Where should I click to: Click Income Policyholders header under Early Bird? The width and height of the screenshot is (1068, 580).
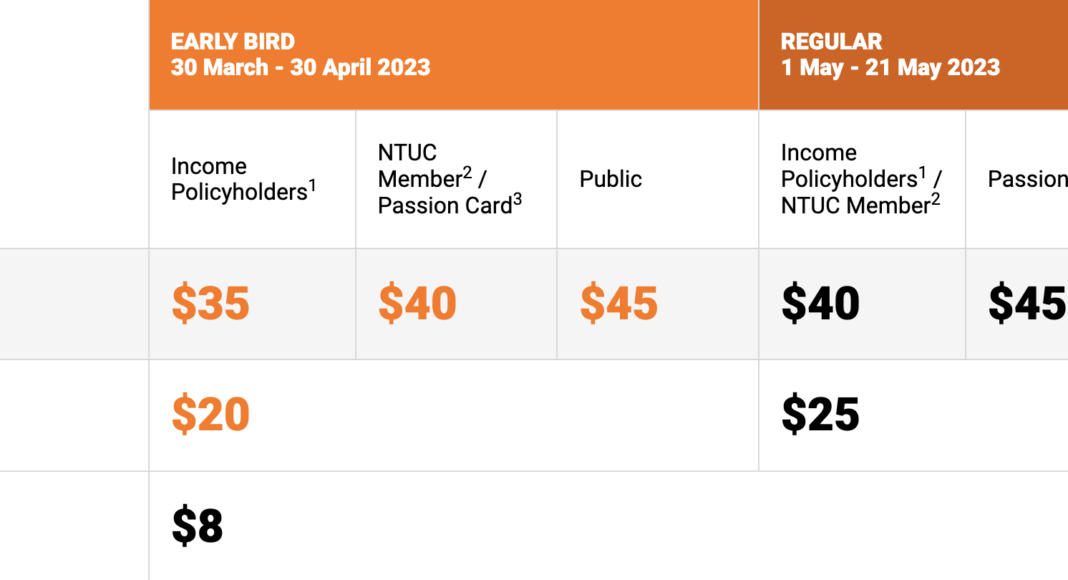tap(240, 179)
